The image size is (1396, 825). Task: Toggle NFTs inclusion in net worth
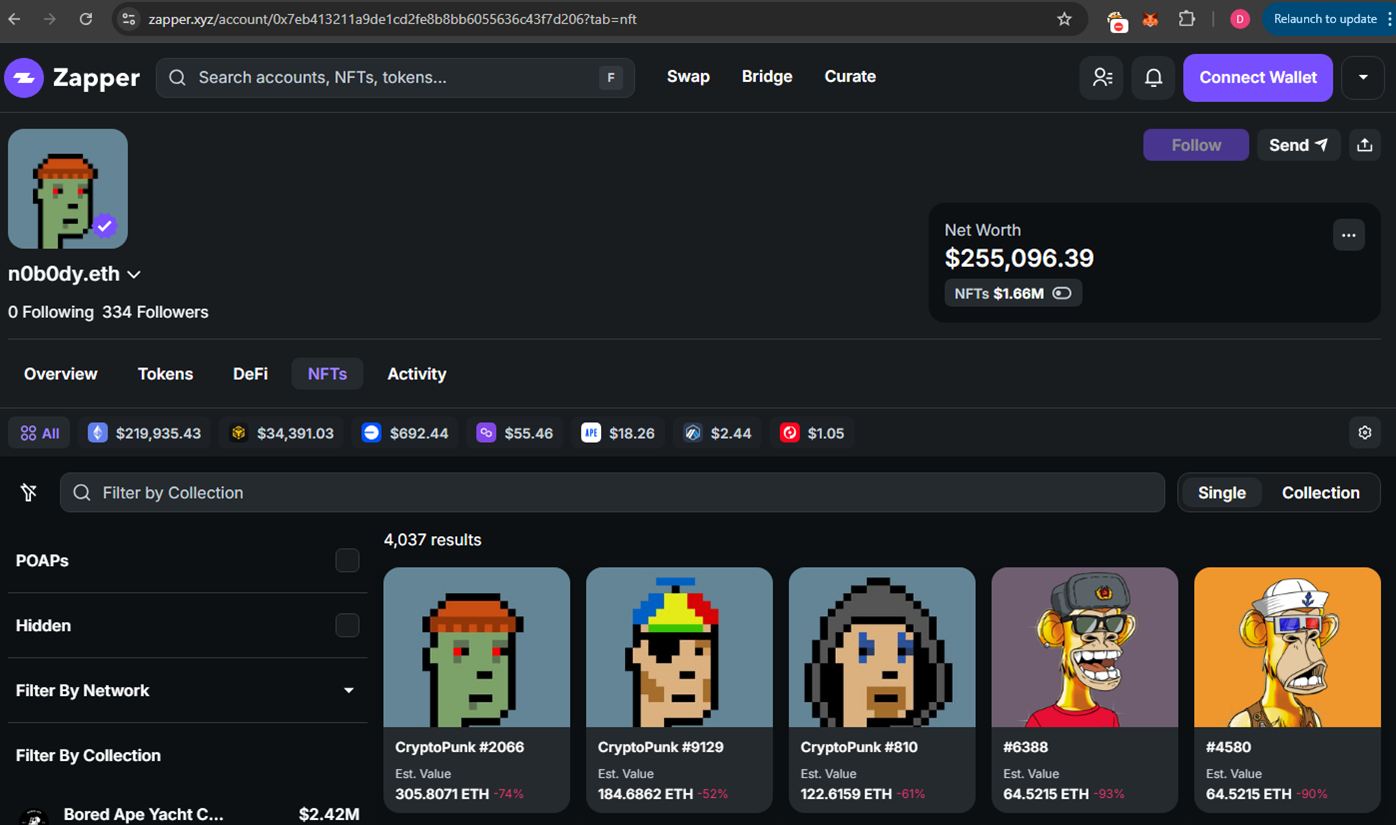click(1062, 293)
